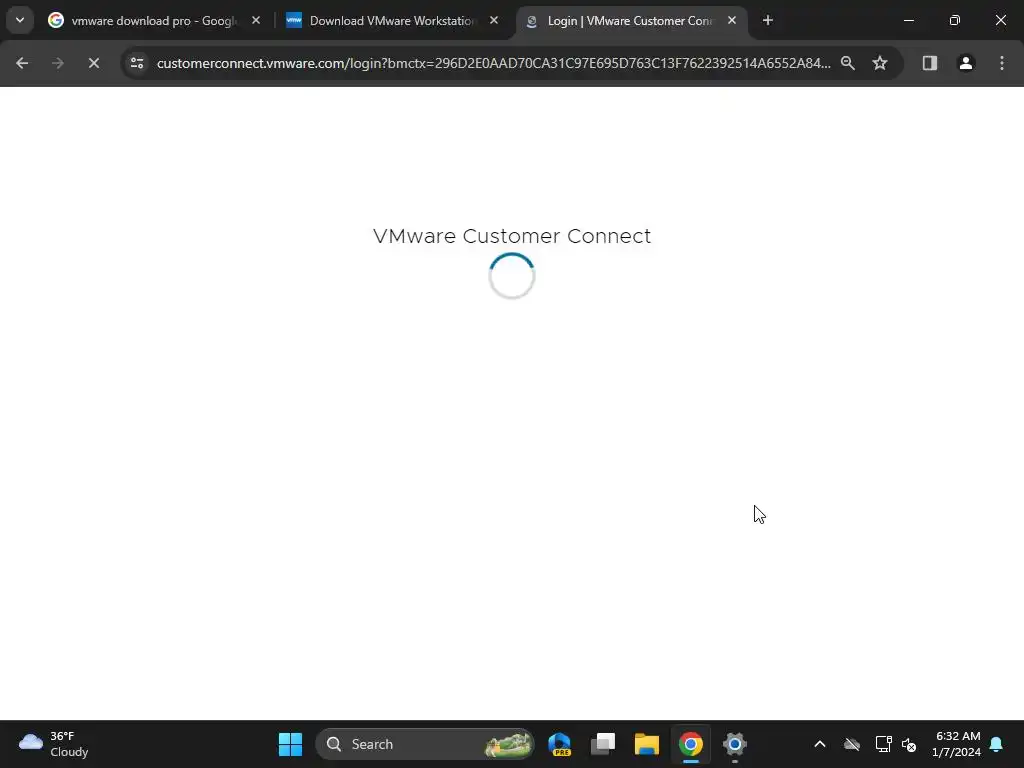Launch Microsoft Edge PRE from taskbar
1024x768 pixels.
coord(560,744)
